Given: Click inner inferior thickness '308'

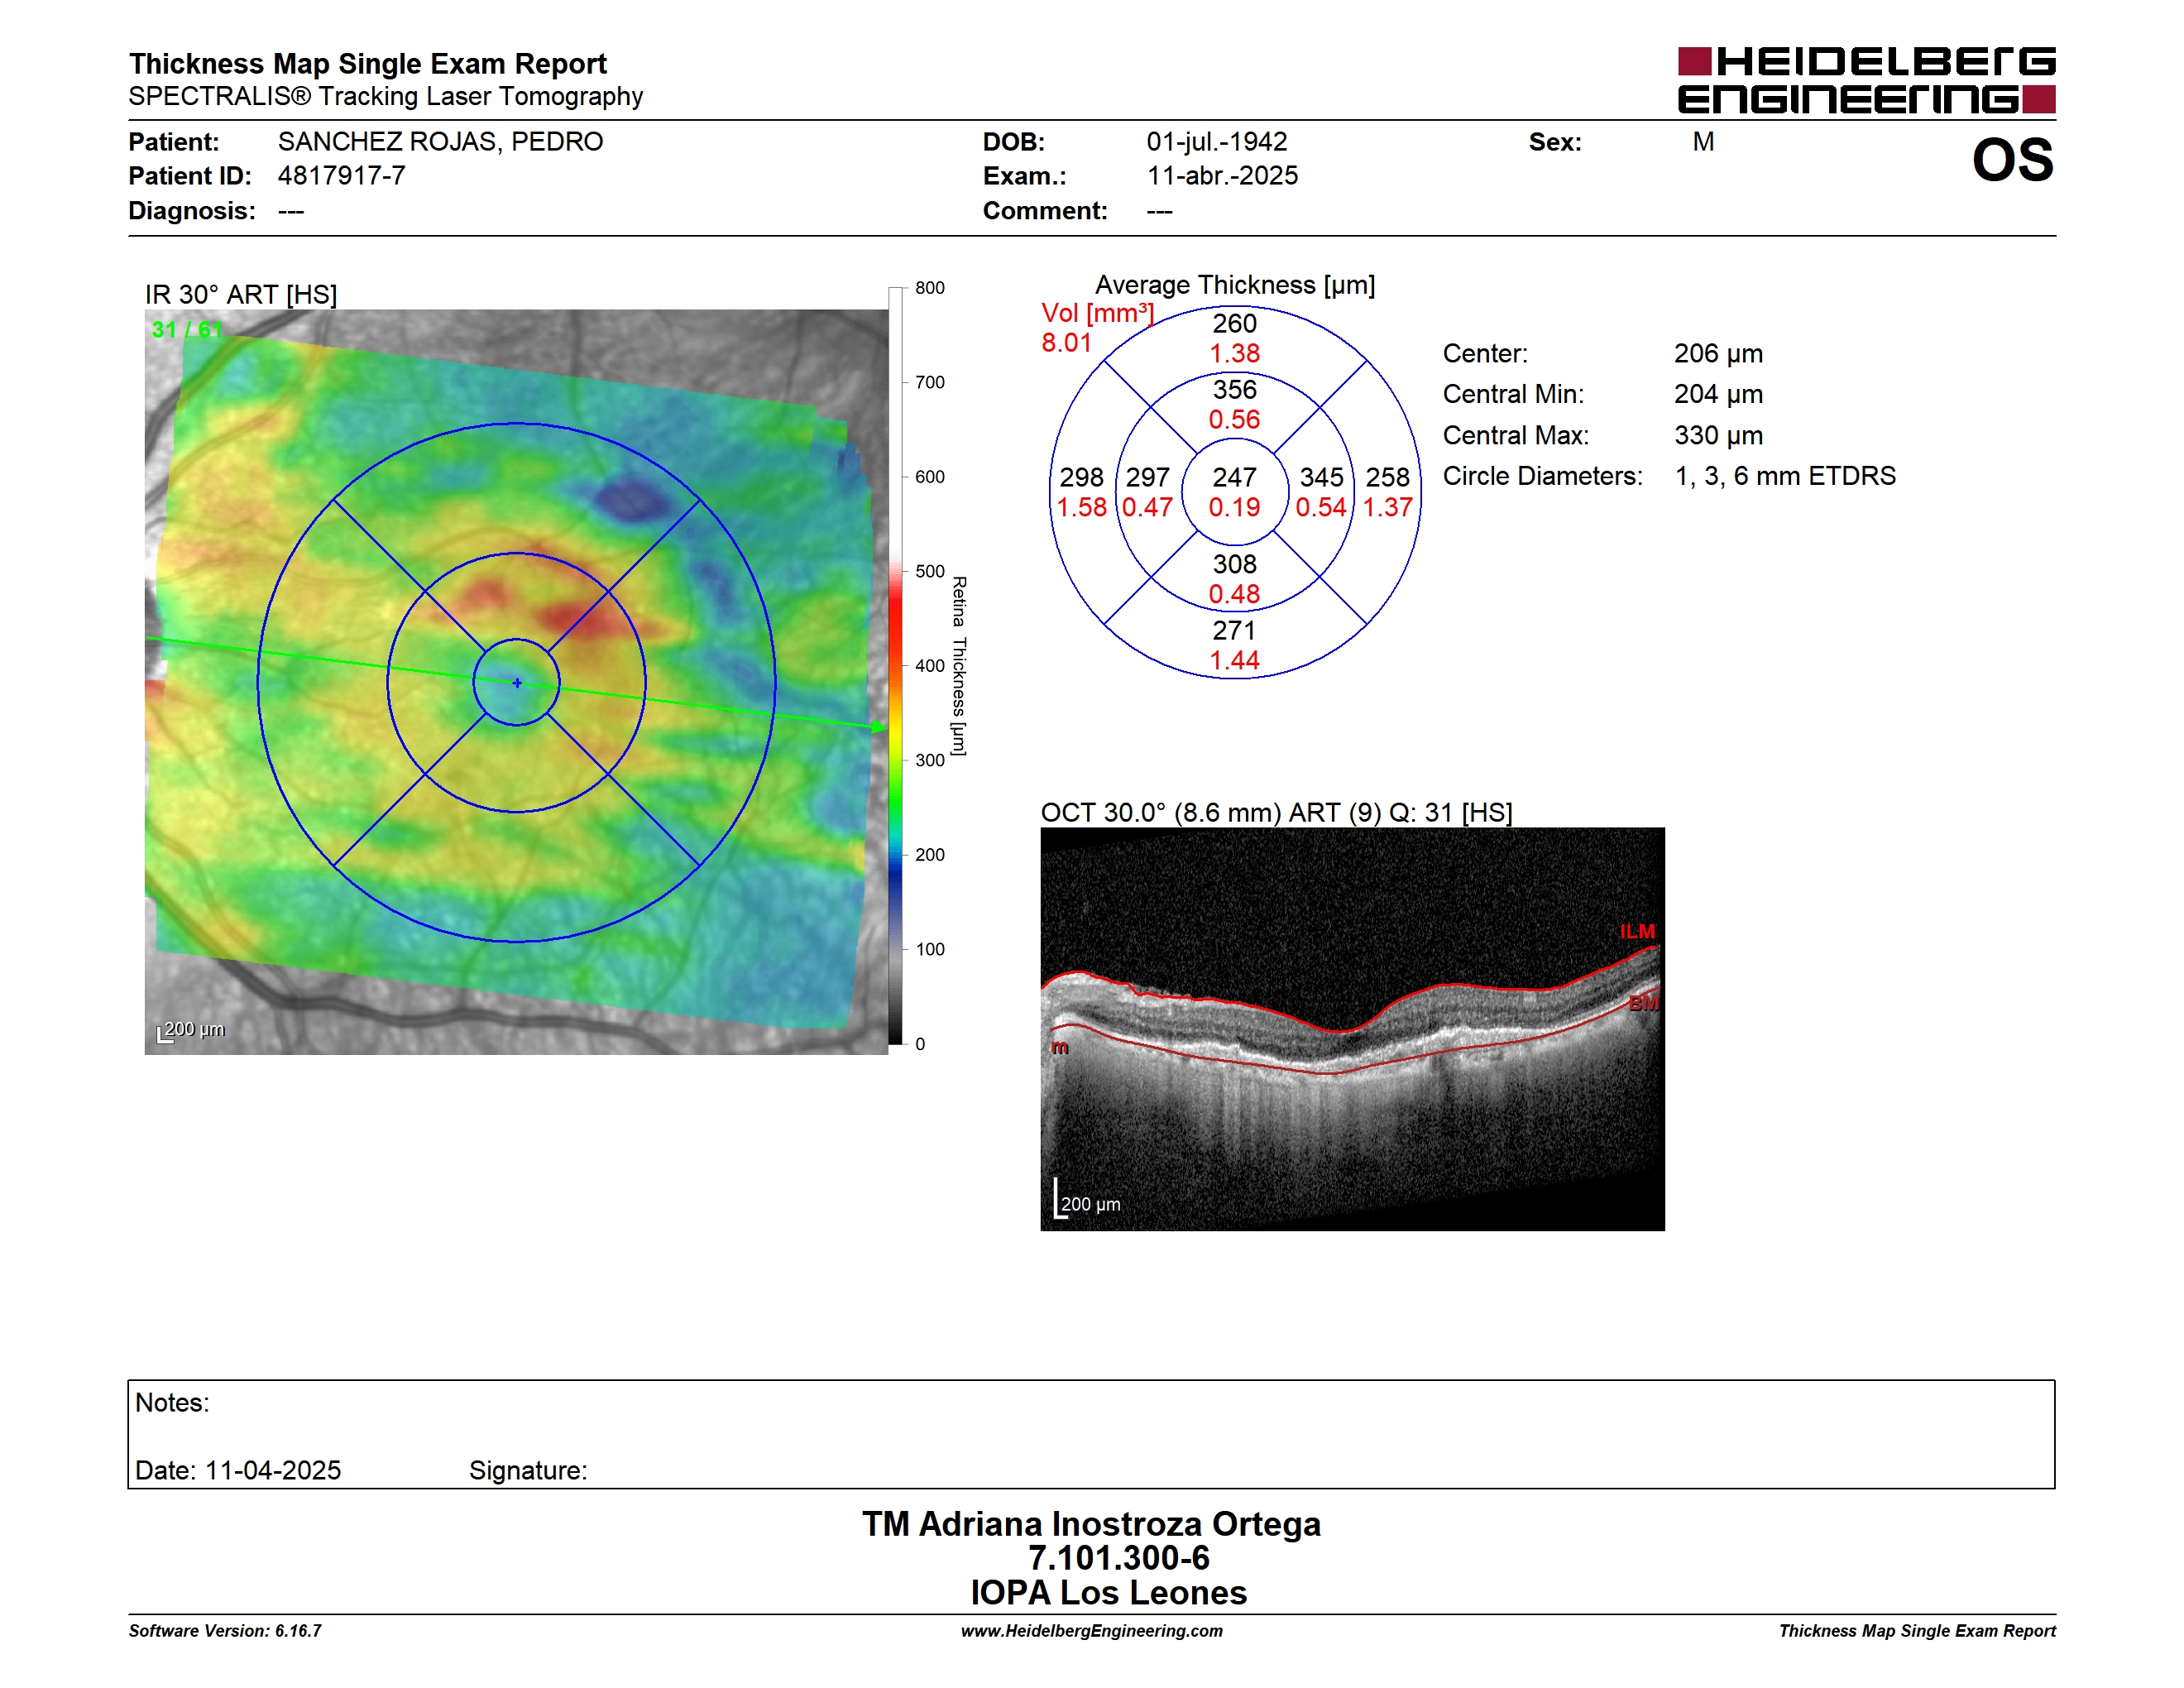Looking at the screenshot, I should pos(1234,564).
